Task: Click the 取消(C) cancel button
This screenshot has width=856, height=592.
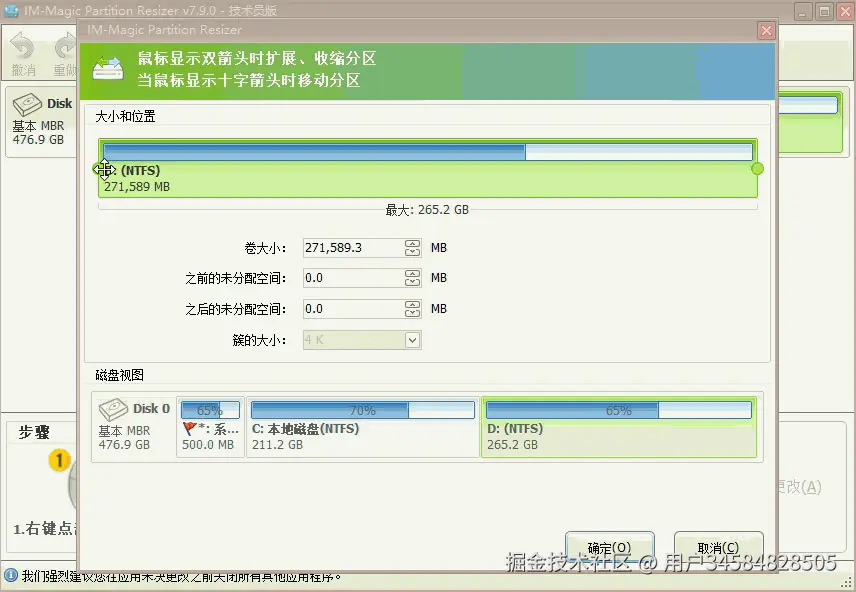Action: coord(718,547)
